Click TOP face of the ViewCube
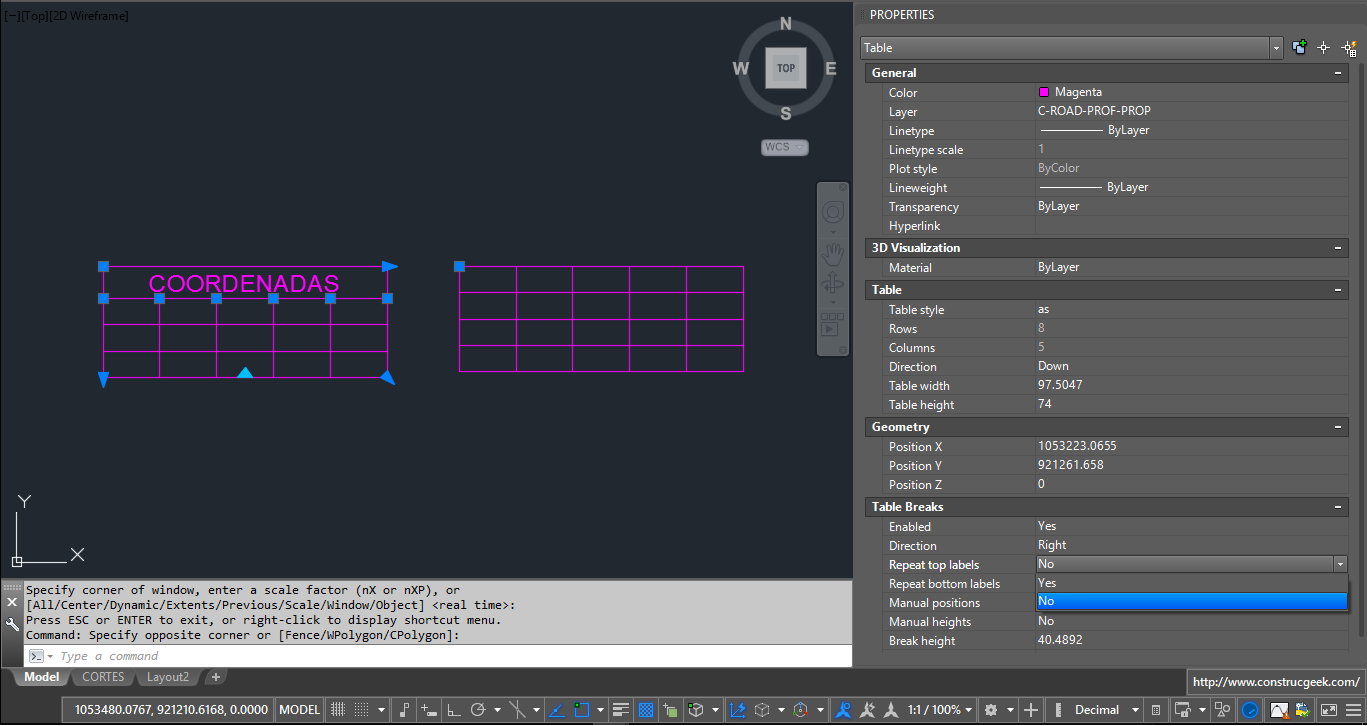 coord(786,68)
